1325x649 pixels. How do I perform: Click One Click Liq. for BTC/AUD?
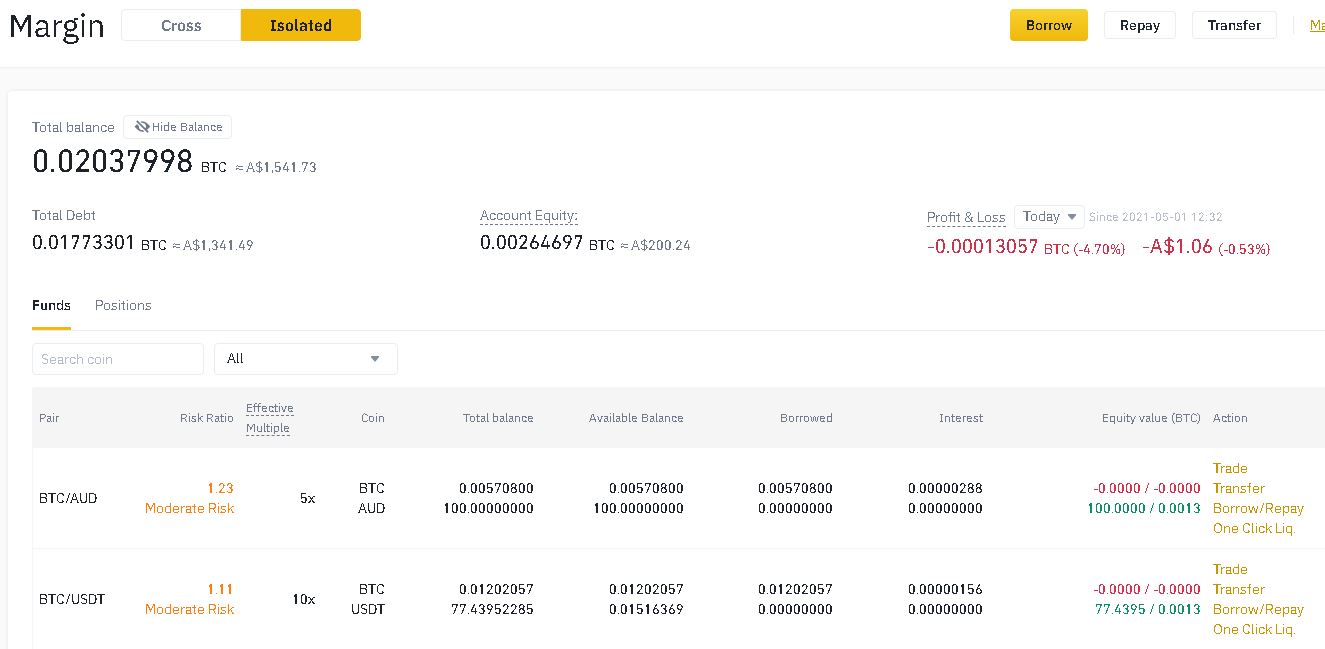coord(1254,528)
